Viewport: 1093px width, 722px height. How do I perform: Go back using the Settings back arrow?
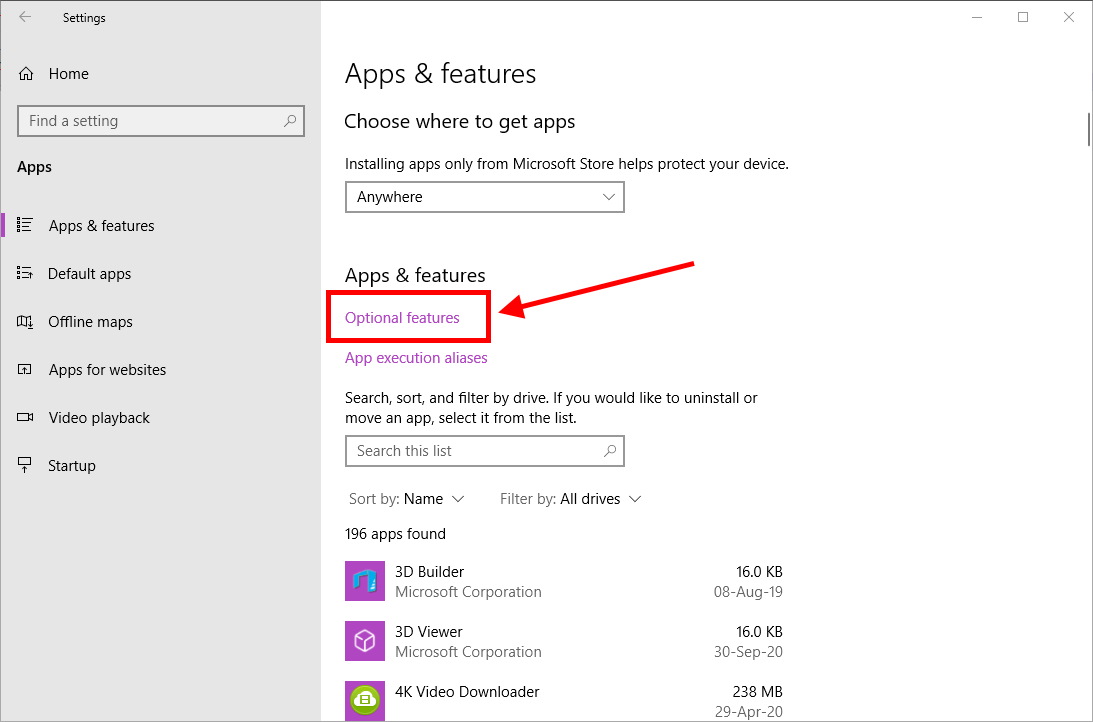click(25, 17)
